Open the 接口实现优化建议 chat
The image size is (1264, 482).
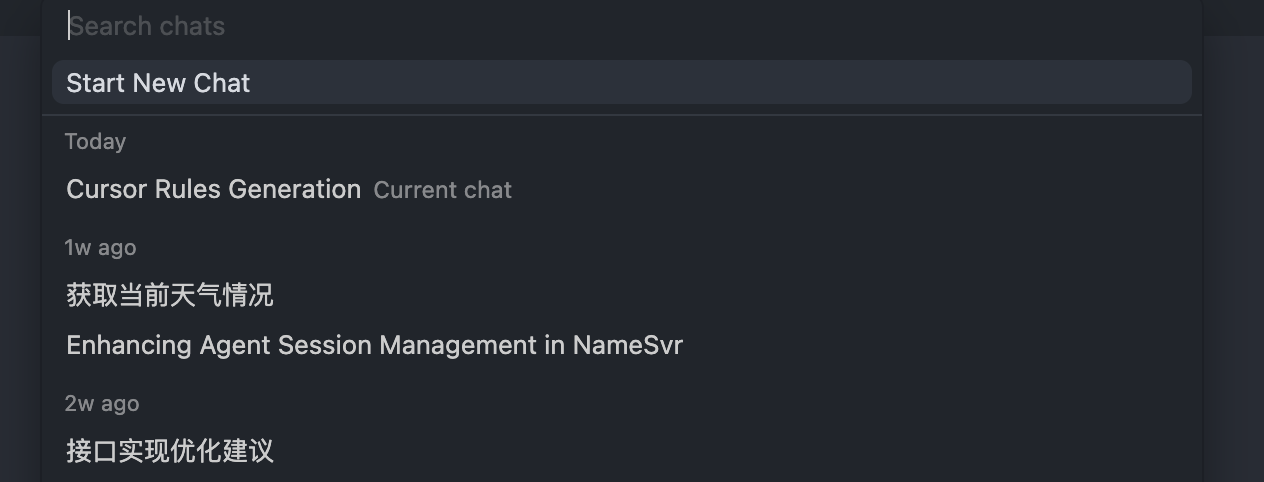[x=170, y=450]
